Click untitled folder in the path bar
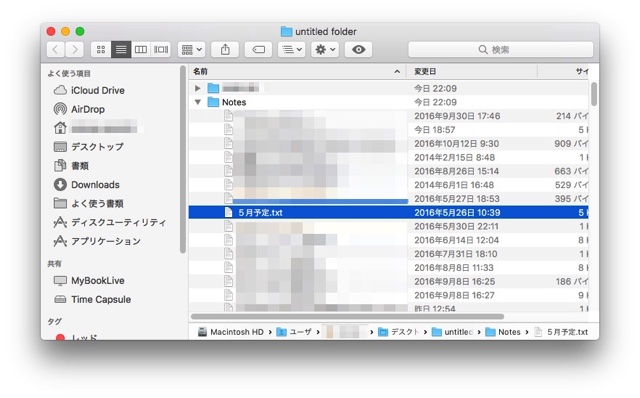The height and width of the screenshot is (398, 640). pyautogui.click(x=452, y=332)
